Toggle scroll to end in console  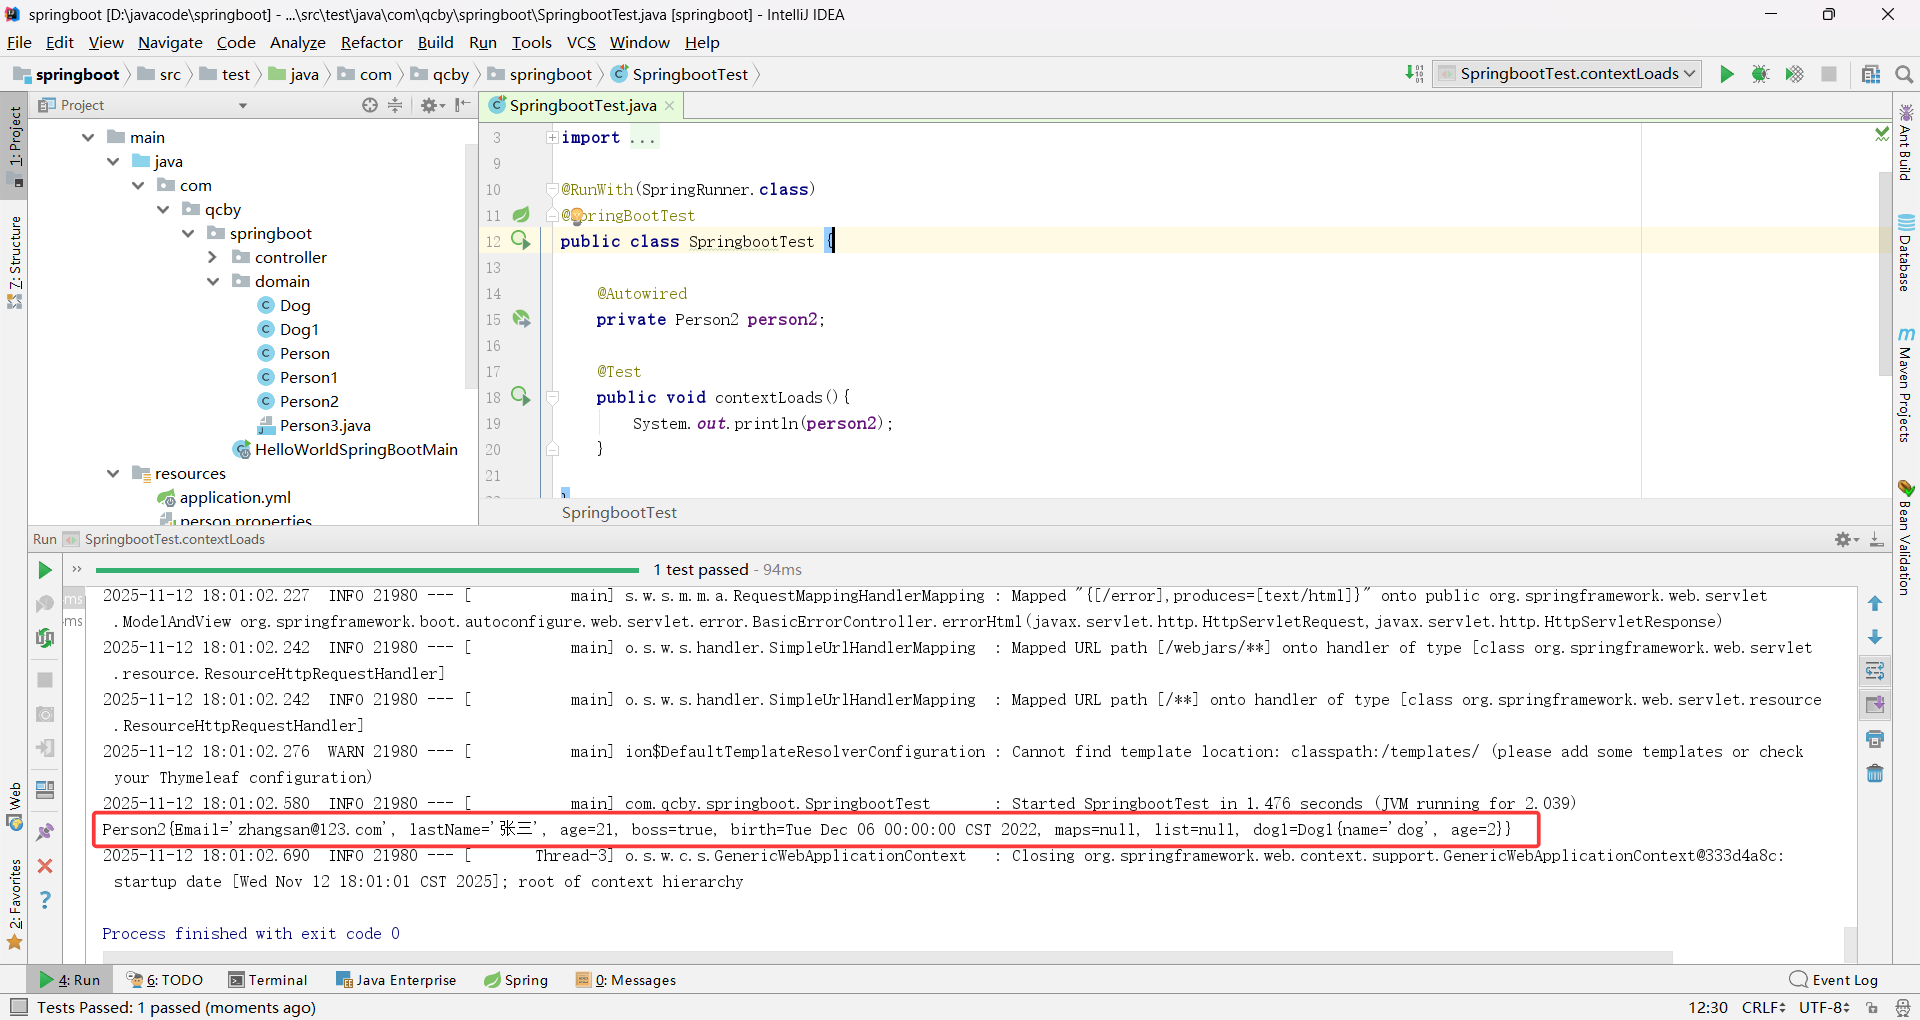tap(1875, 705)
